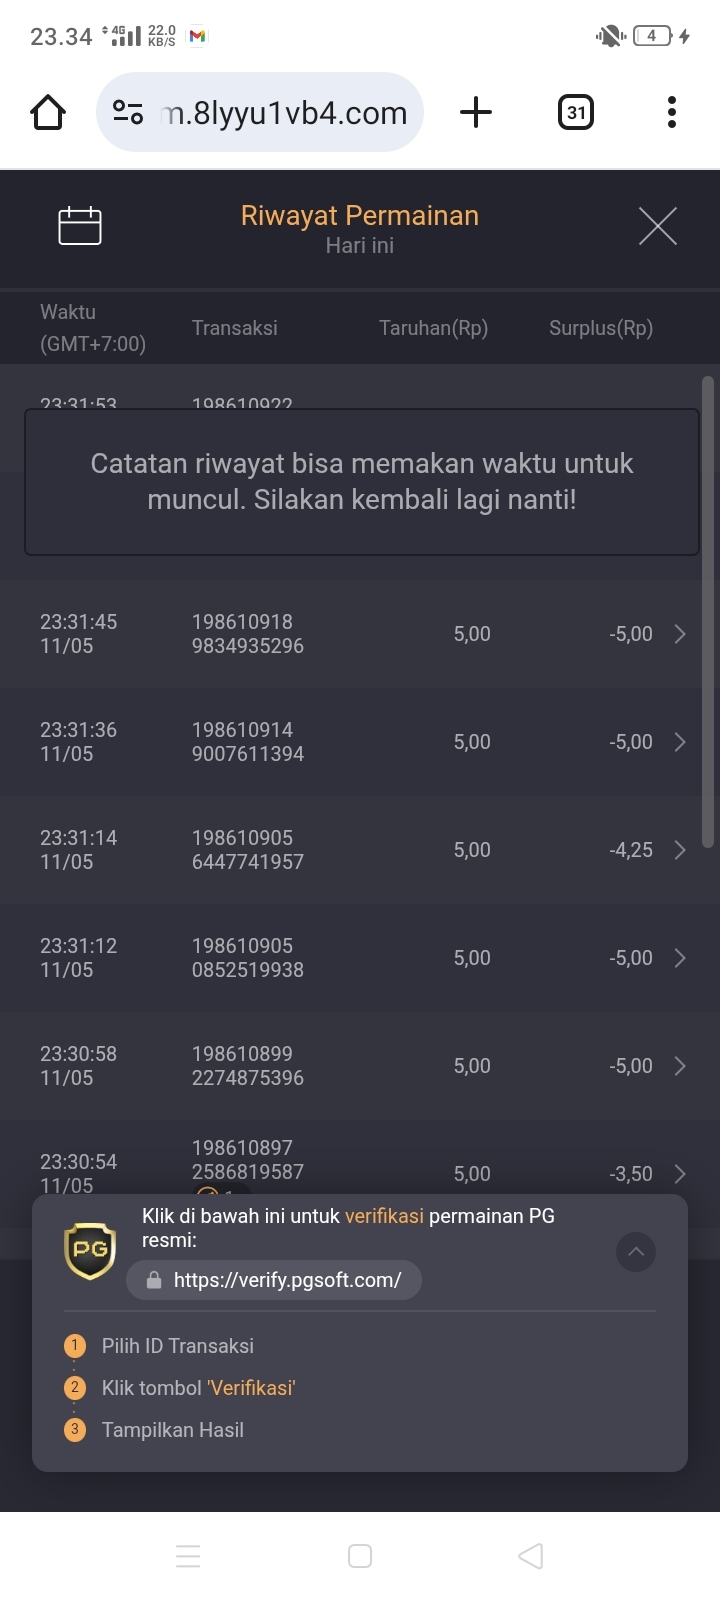Tap the site info icon in address bar

pos(128,112)
